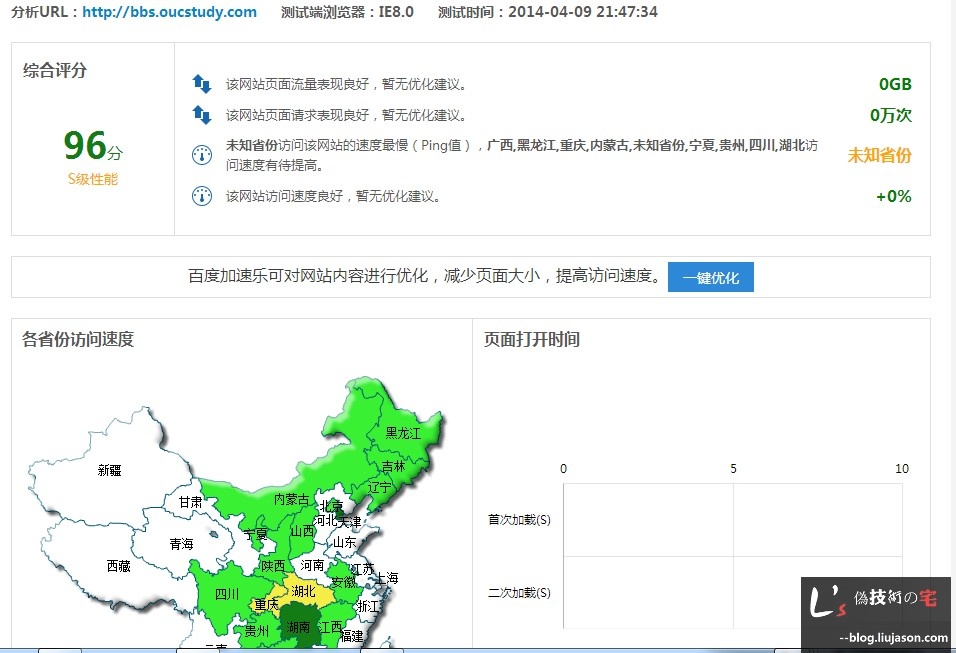Viewport: 956px width, 653px height.
Task: Open the bbs.oucstudy.com analysis URL link
Action: pos(169,12)
